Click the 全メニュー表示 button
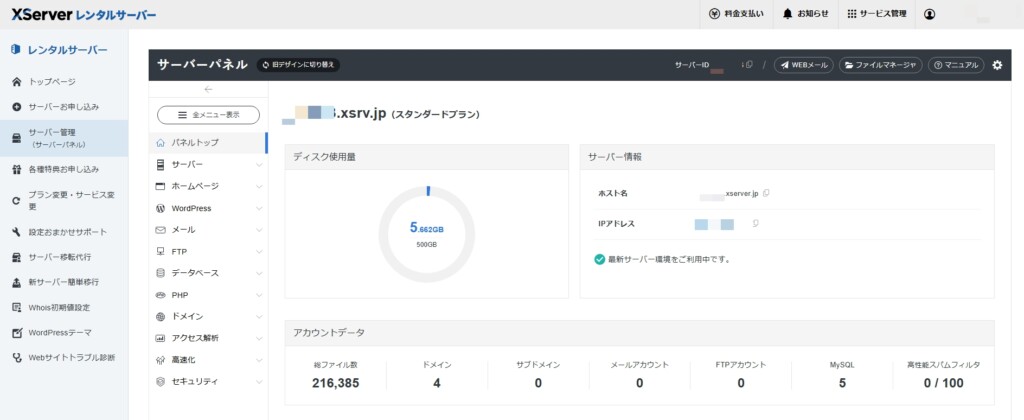Image resolution: width=1024 pixels, height=420 pixels. 208,115
